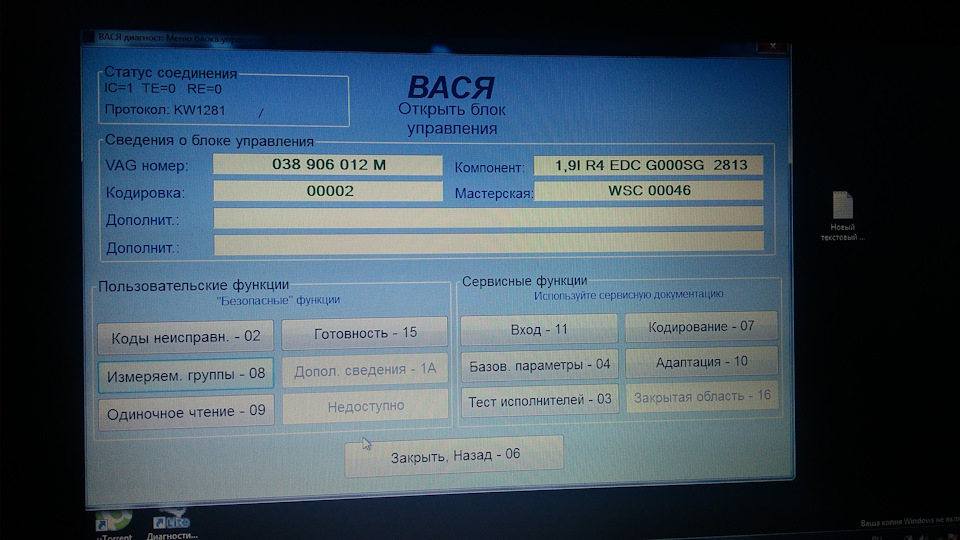Open fault codes function 02
This screenshot has width=960, height=540.
[186, 337]
